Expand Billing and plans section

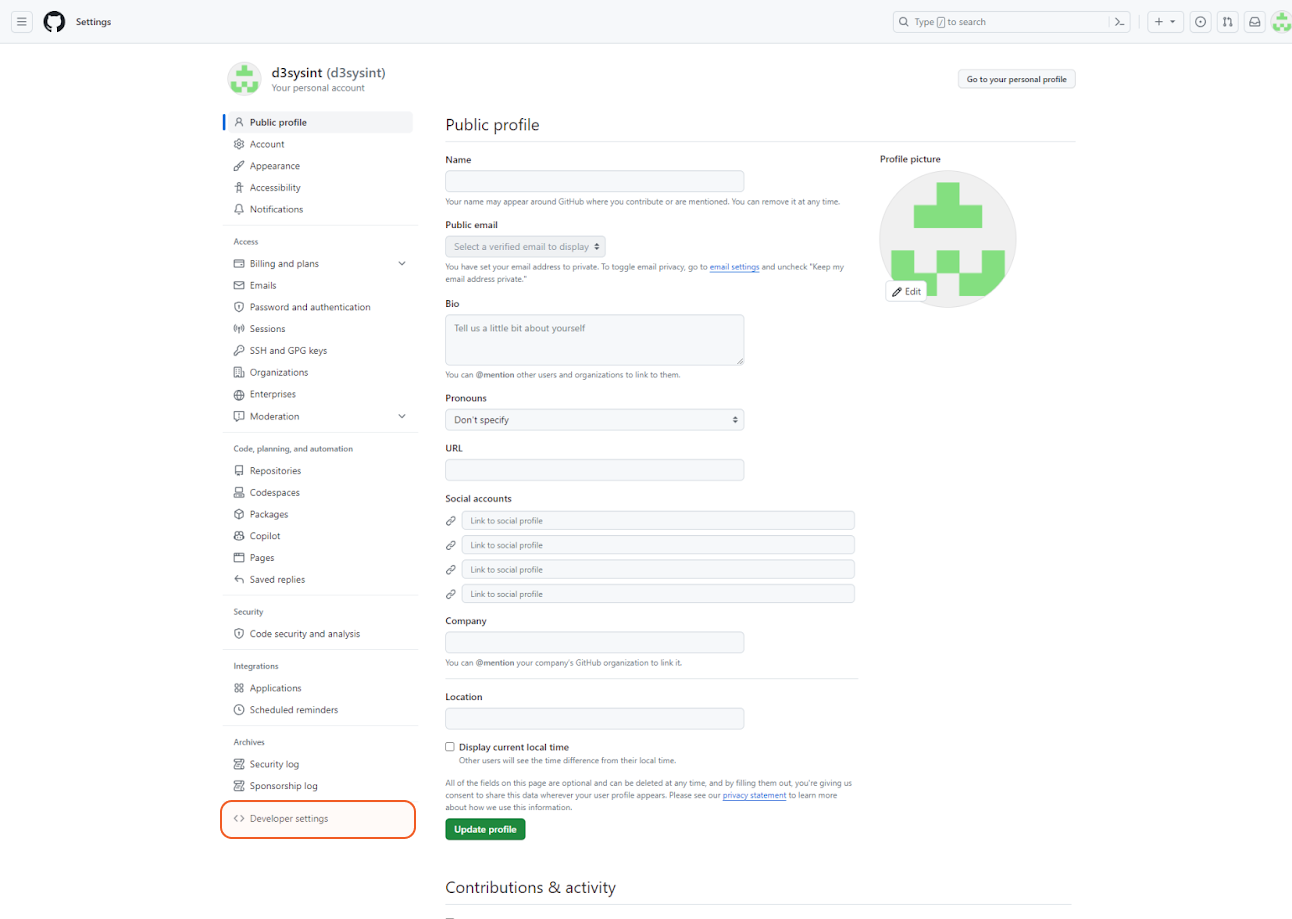(402, 264)
